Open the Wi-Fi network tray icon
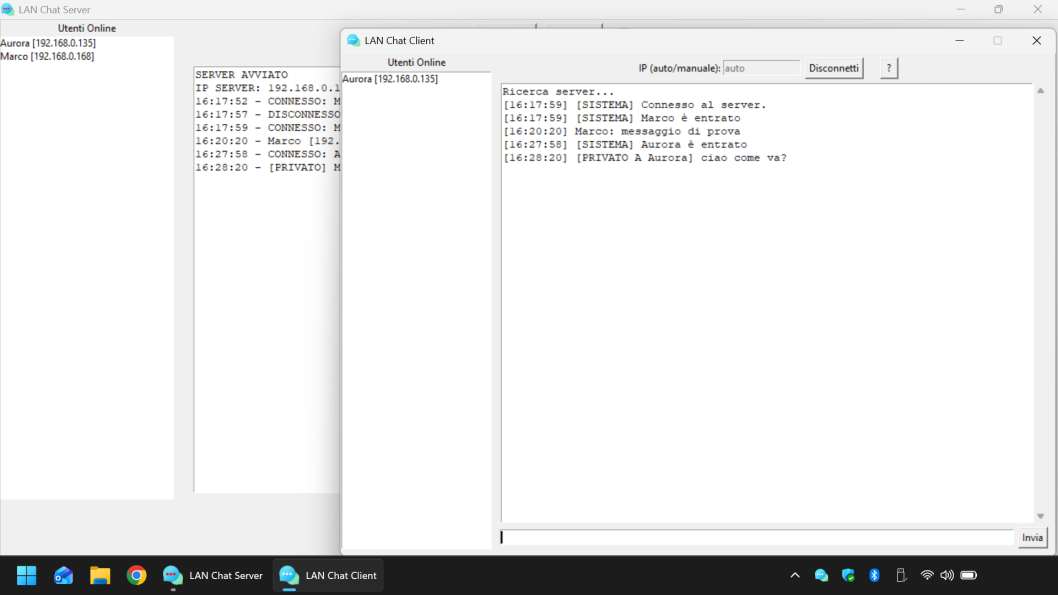The width and height of the screenshot is (1058, 595). [x=927, y=575]
